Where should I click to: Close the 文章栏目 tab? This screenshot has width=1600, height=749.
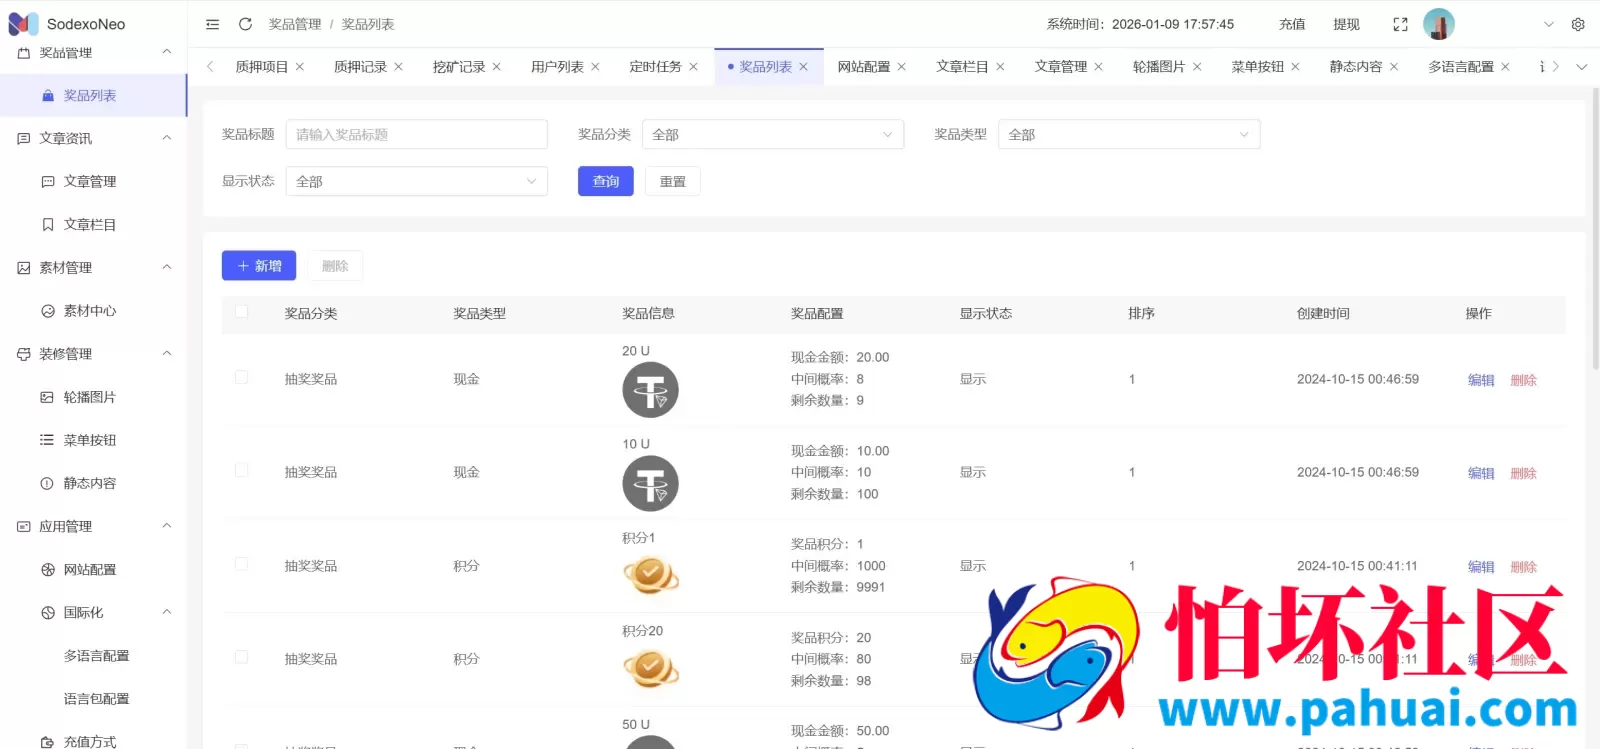pos(1000,67)
